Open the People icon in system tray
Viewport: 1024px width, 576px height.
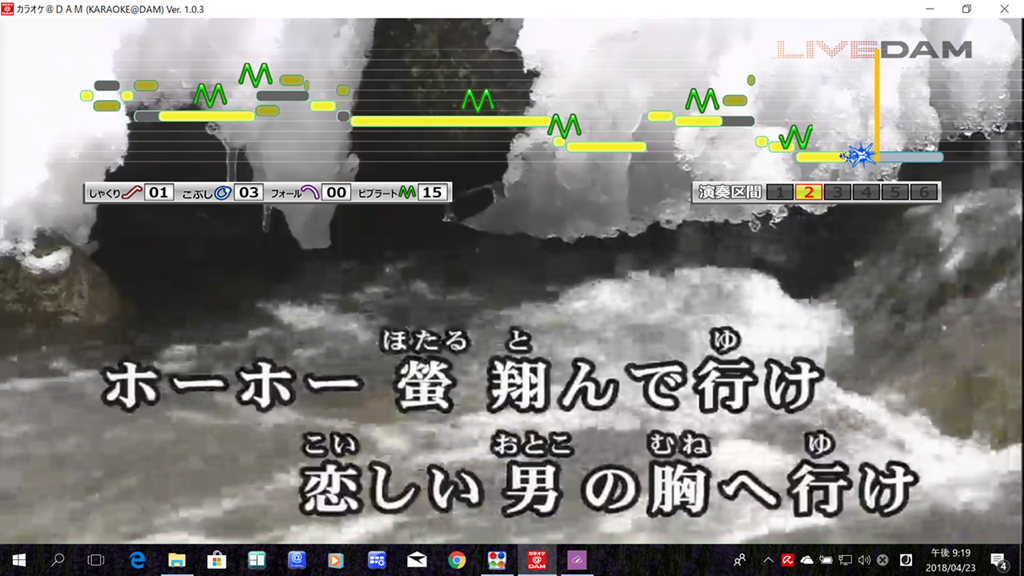point(739,560)
